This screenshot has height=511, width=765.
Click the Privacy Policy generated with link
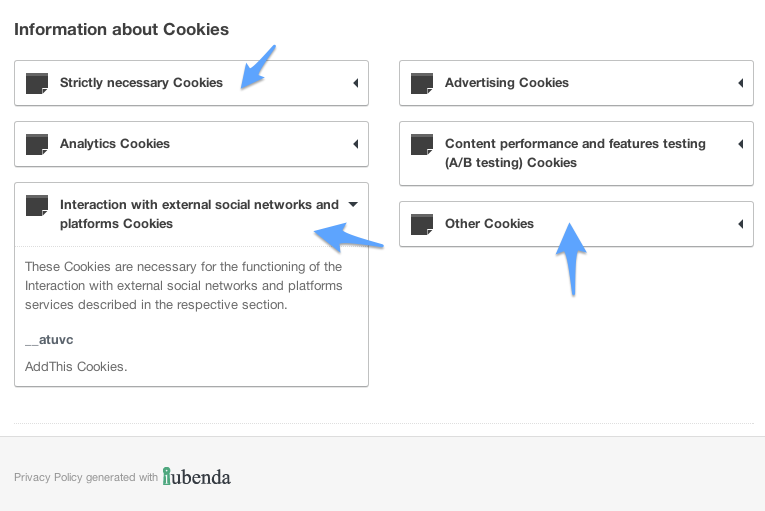86,477
